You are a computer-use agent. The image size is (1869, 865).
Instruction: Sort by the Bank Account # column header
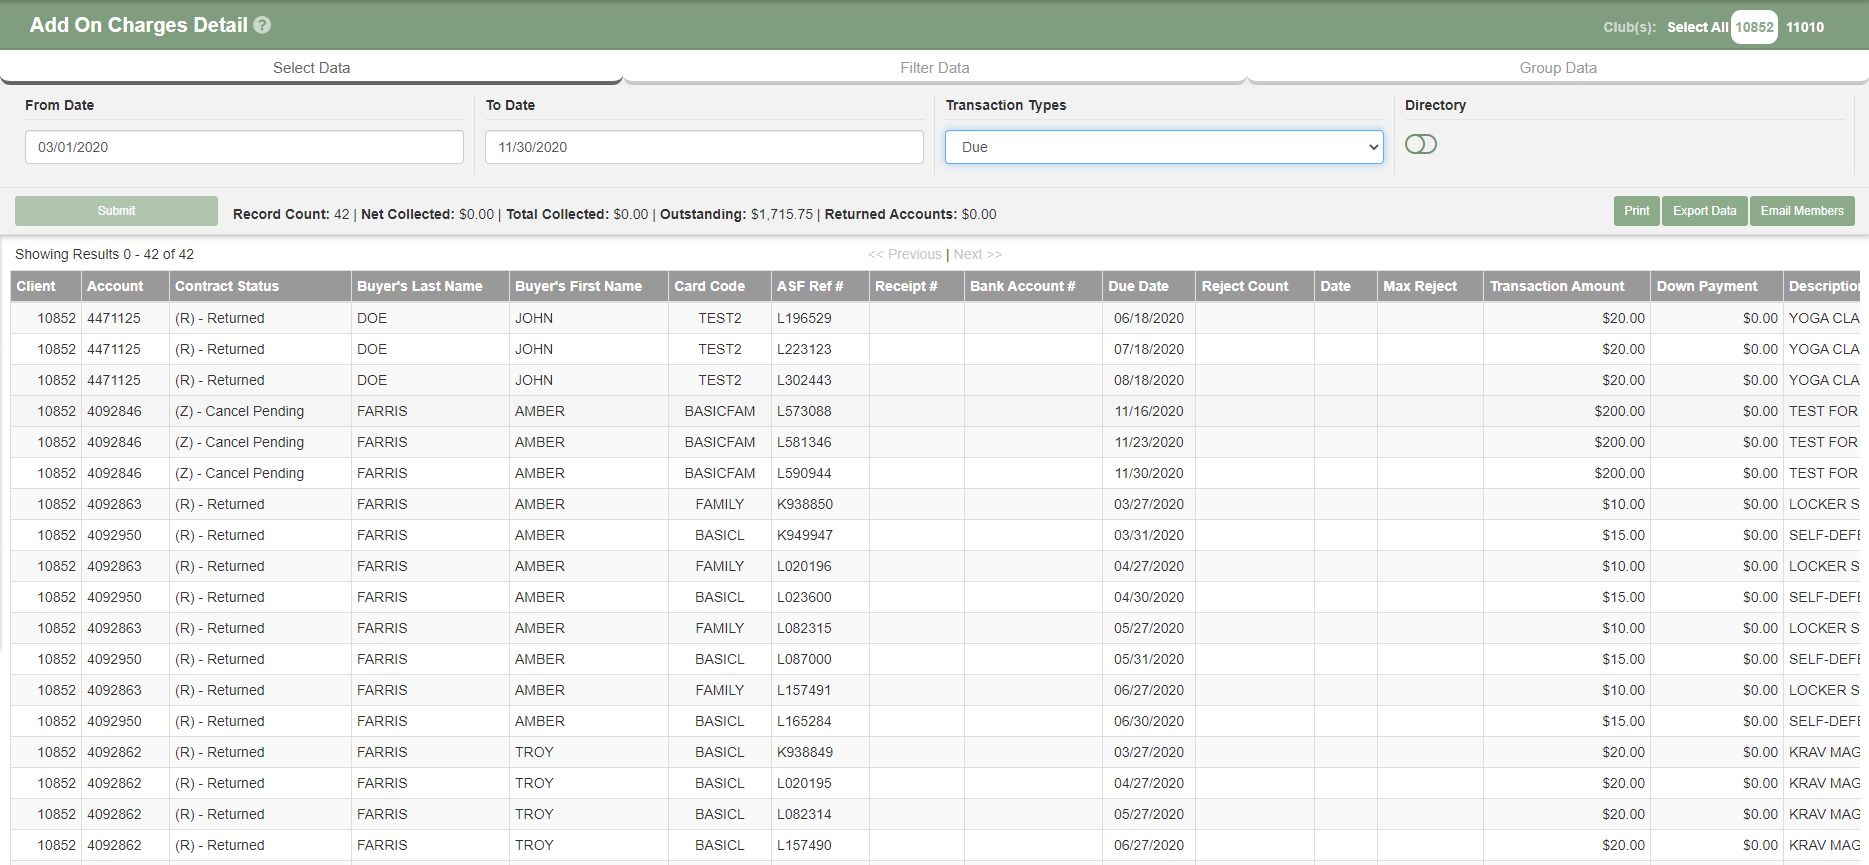tap(1033, 286)
